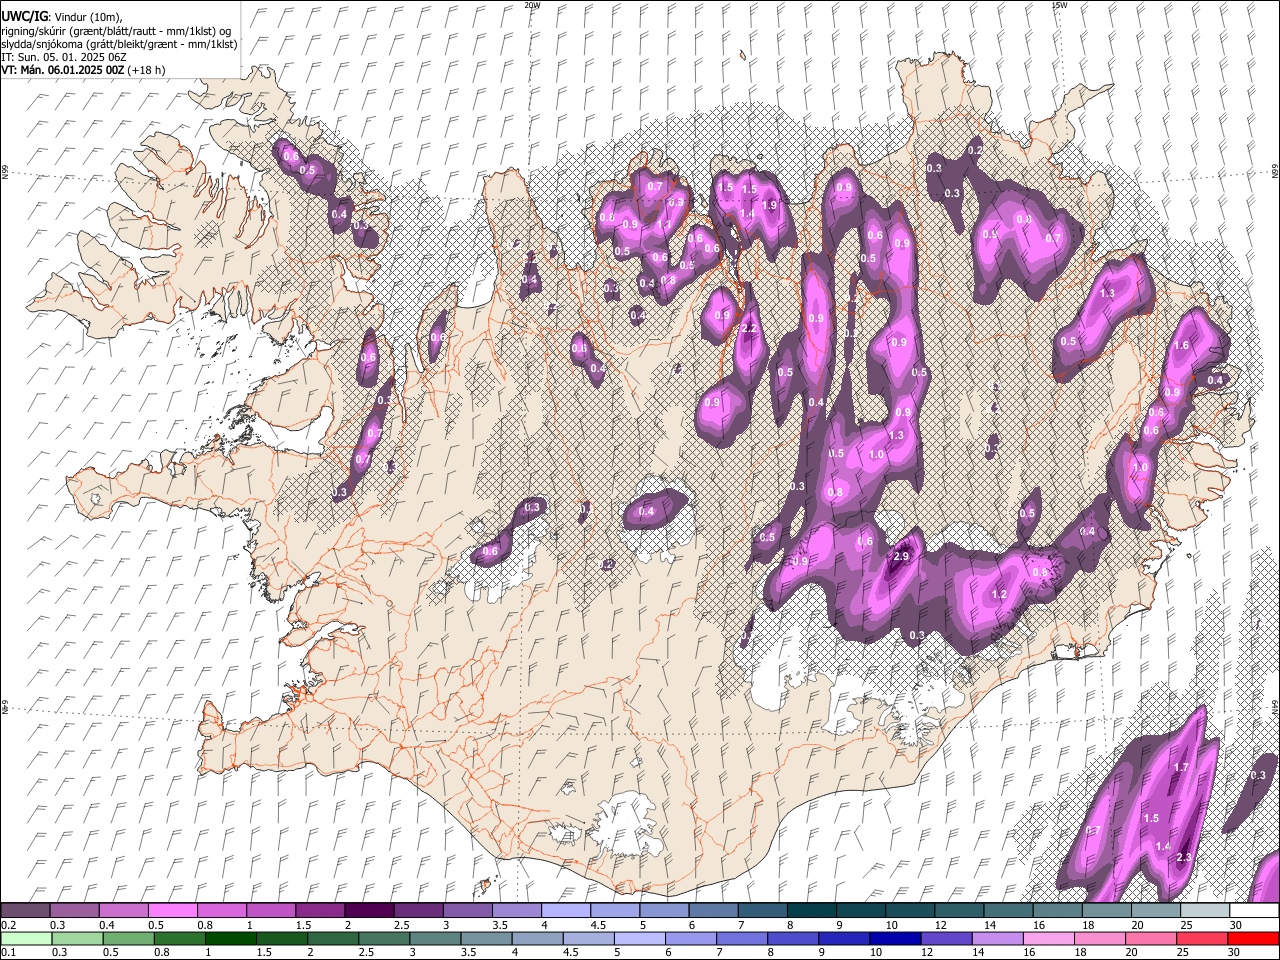This screenshot has height=960, width=1280.
Task: Select the valid time VT: Mán. 06.01.2025 00Z
Action: (x=62, y=70)
